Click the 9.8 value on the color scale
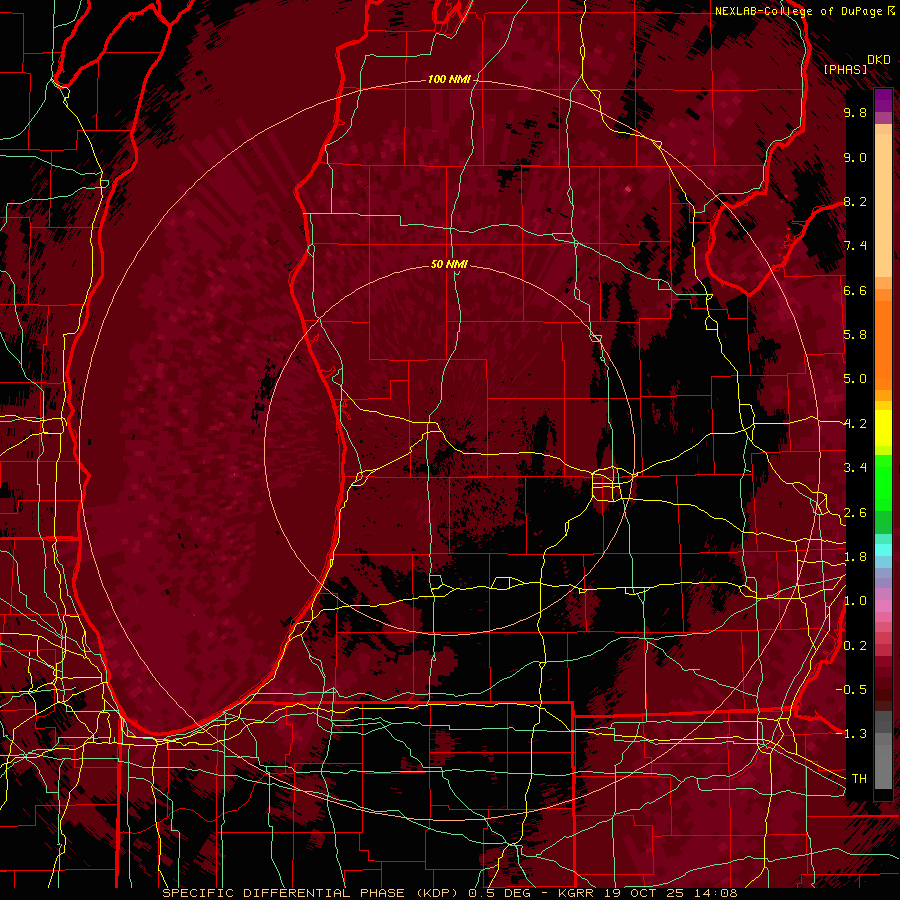 point(855,112)
